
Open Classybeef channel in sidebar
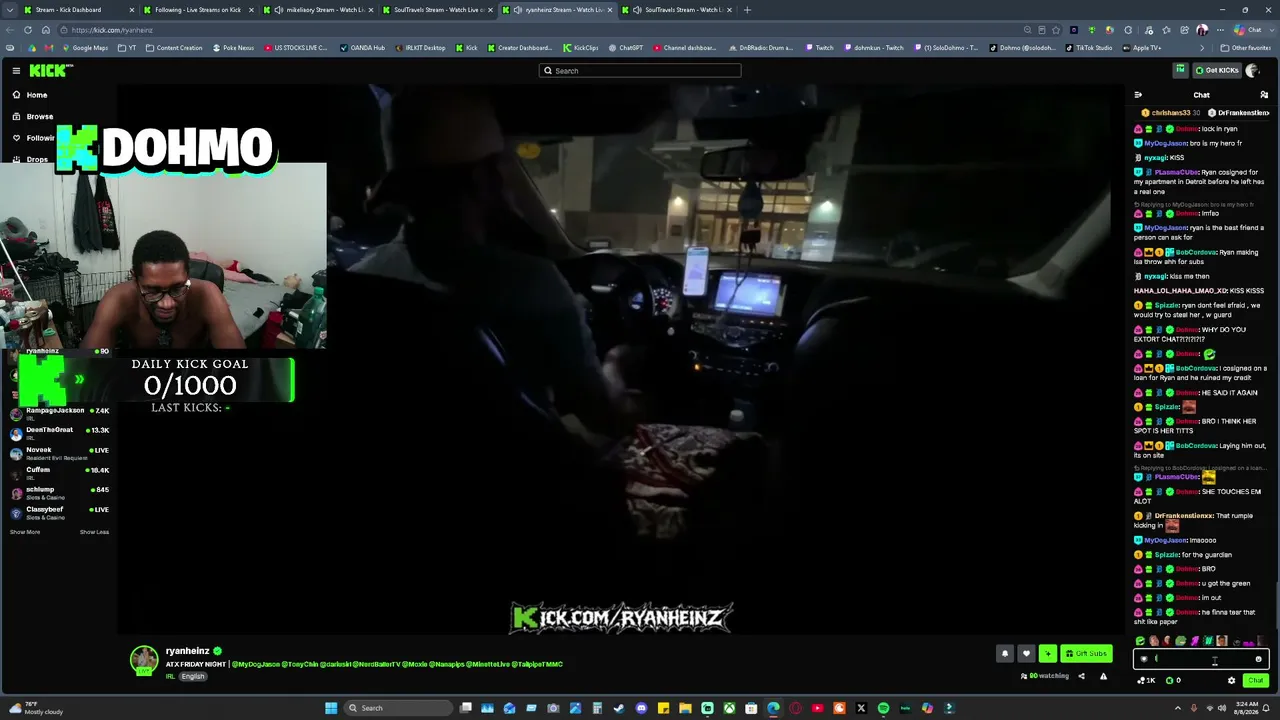click(60, 512)
